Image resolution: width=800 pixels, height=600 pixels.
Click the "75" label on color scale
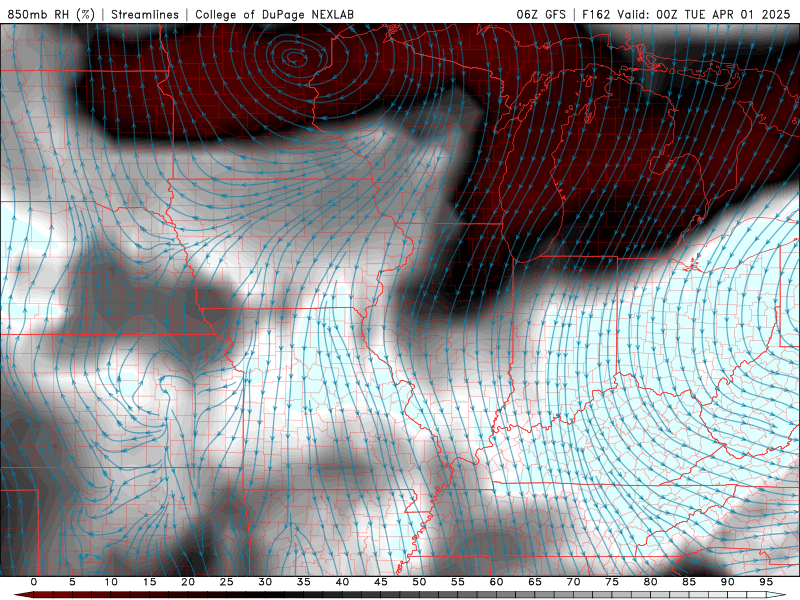pyautogui.click(x=612, y=582)
